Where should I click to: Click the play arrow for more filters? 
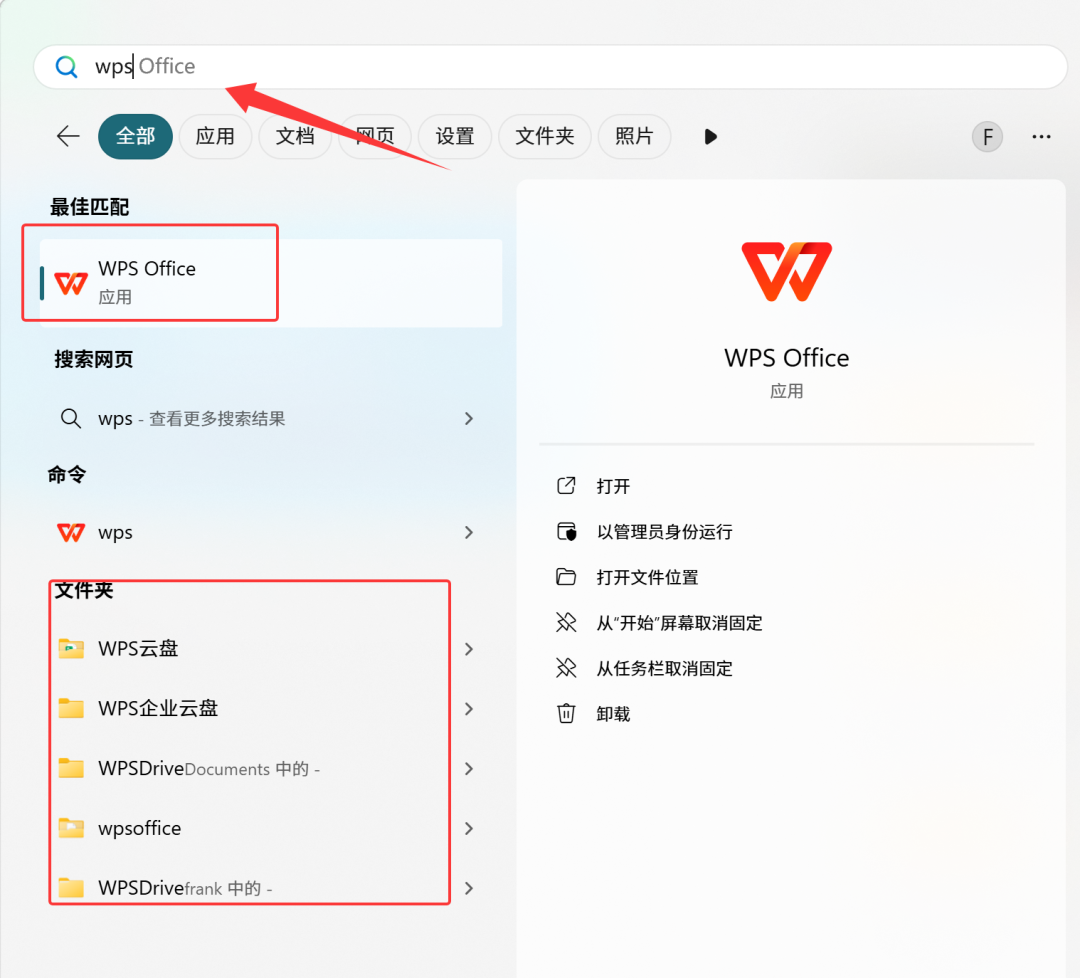point(710,137)
